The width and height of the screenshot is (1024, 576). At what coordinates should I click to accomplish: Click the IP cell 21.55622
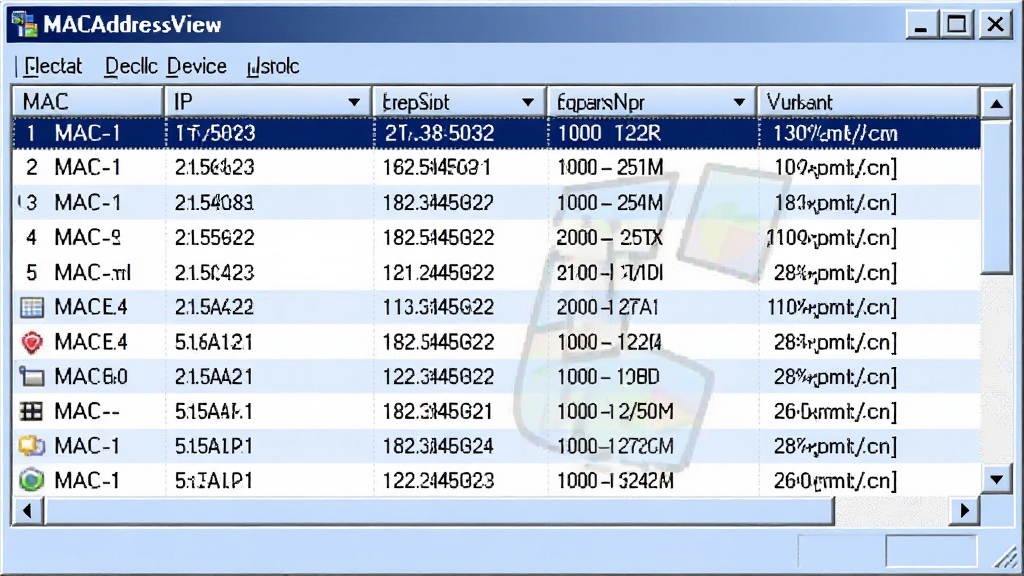coord(214,238)
